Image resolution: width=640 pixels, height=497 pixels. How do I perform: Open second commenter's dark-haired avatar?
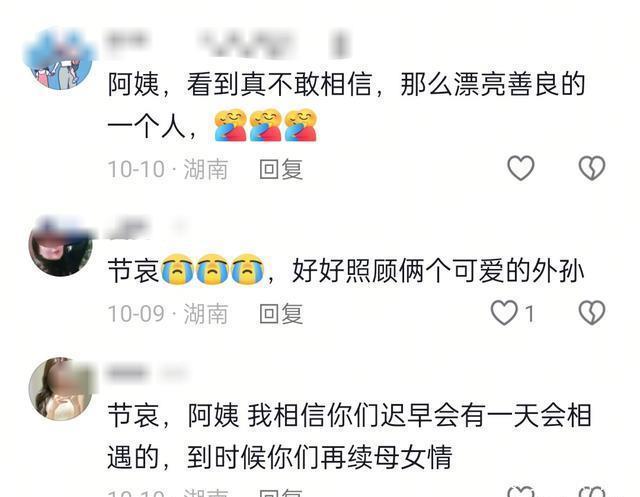[60, 246]
